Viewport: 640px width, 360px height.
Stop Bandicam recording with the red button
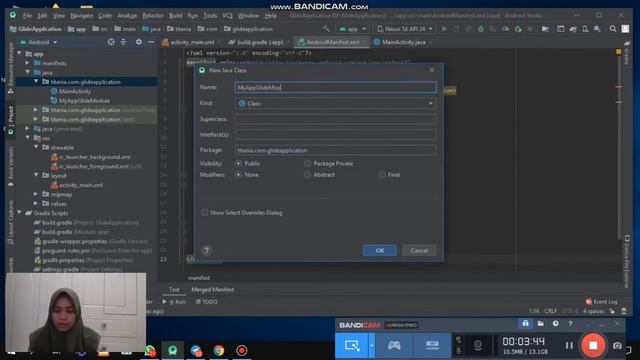coord(593,345)
